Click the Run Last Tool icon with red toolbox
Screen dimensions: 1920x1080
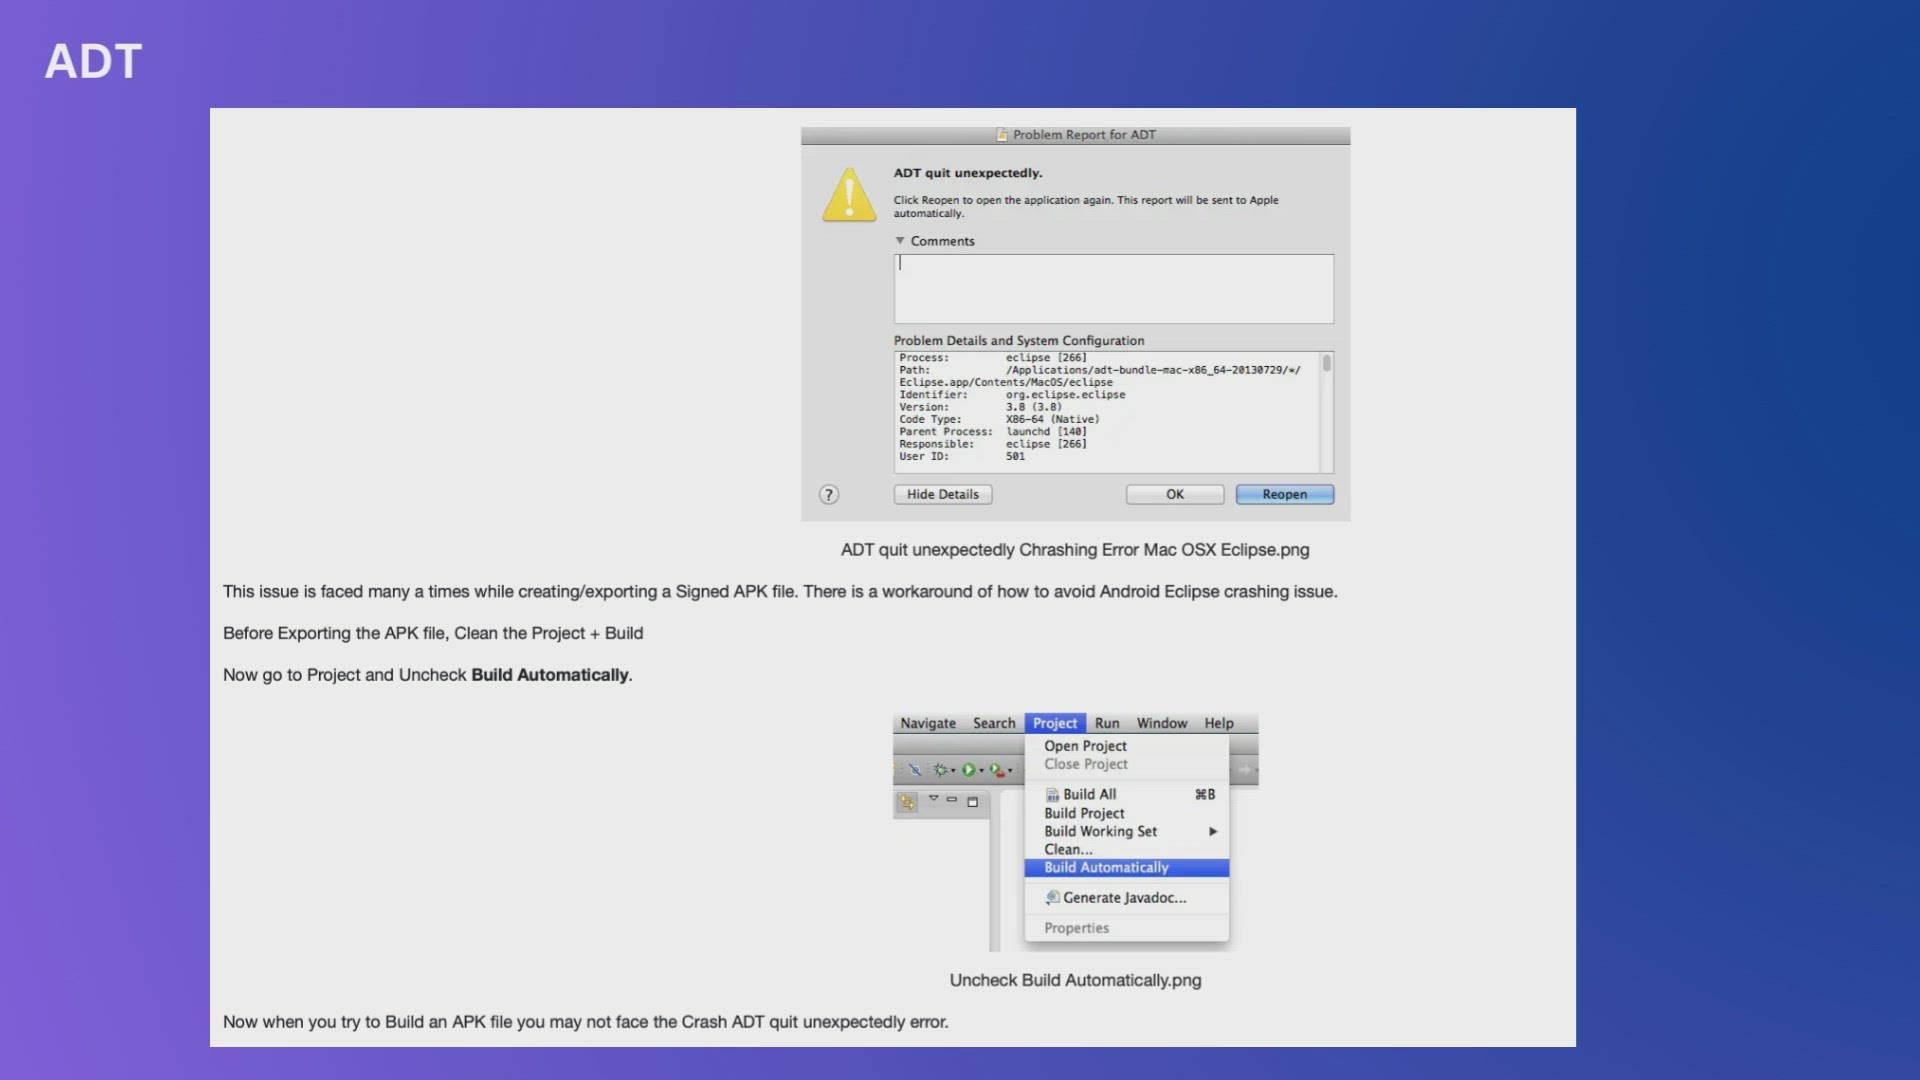(996, 770)
